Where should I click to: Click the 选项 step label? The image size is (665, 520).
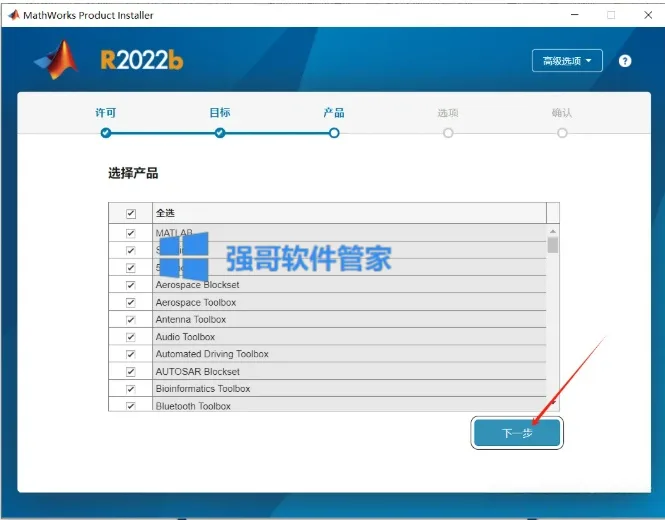click(x=448, y=113)
